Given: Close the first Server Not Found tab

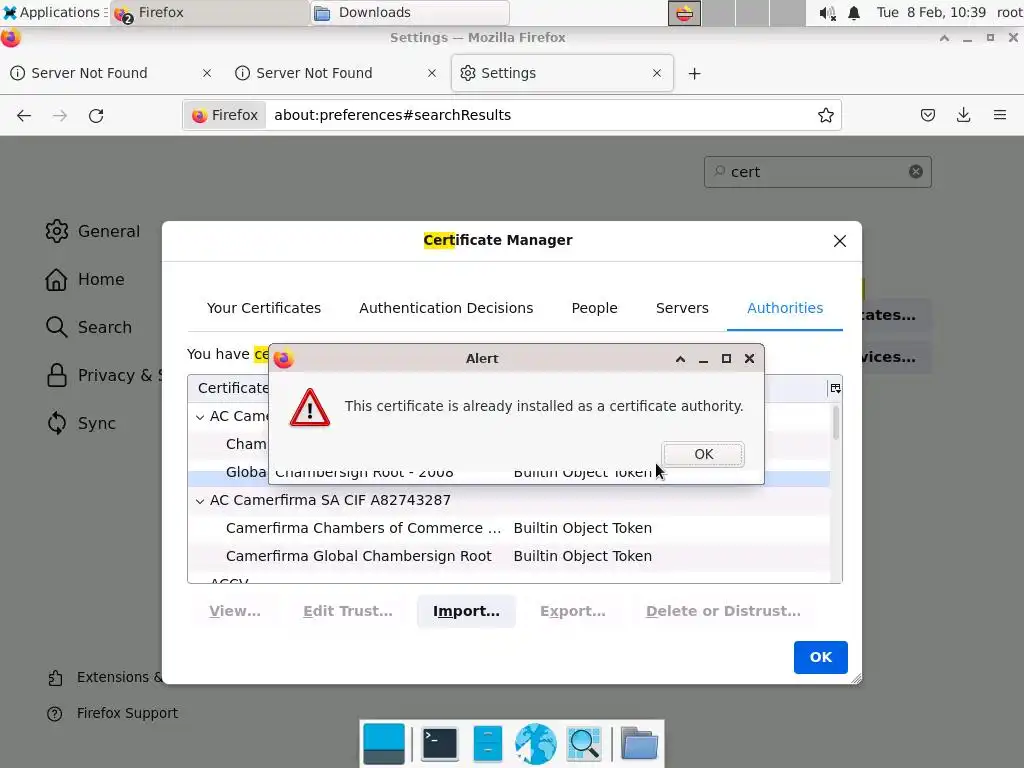Looking at the screenshot, I should (207, 73).
